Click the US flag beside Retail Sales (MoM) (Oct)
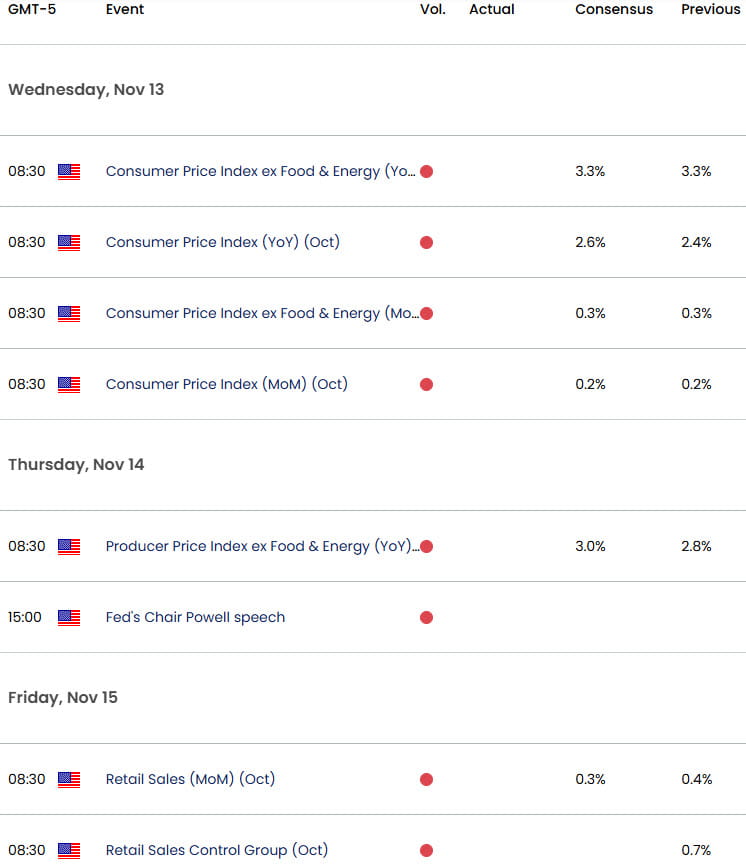 [69, 779]
